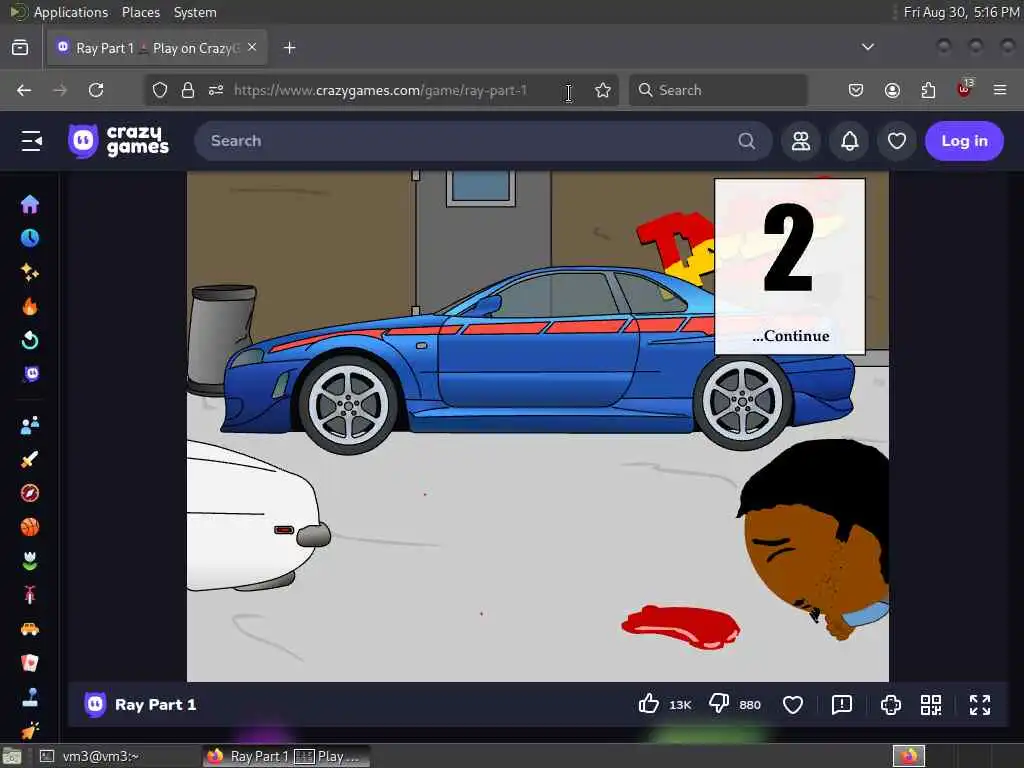Go back to the previous page
The image size is (1024, 768).
click(x=24, y=90)
